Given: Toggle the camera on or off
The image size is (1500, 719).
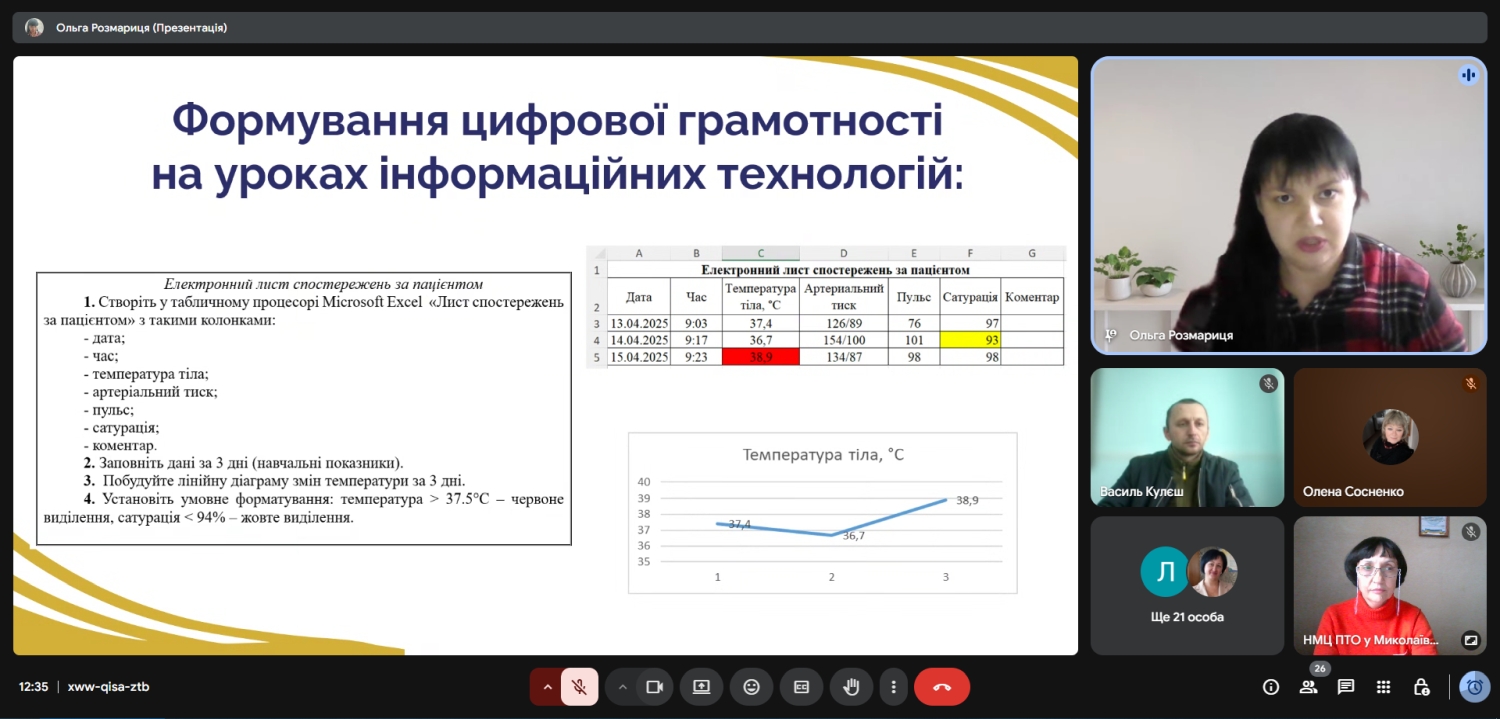Looking at the screenshot, I should (x=655, y=687).
